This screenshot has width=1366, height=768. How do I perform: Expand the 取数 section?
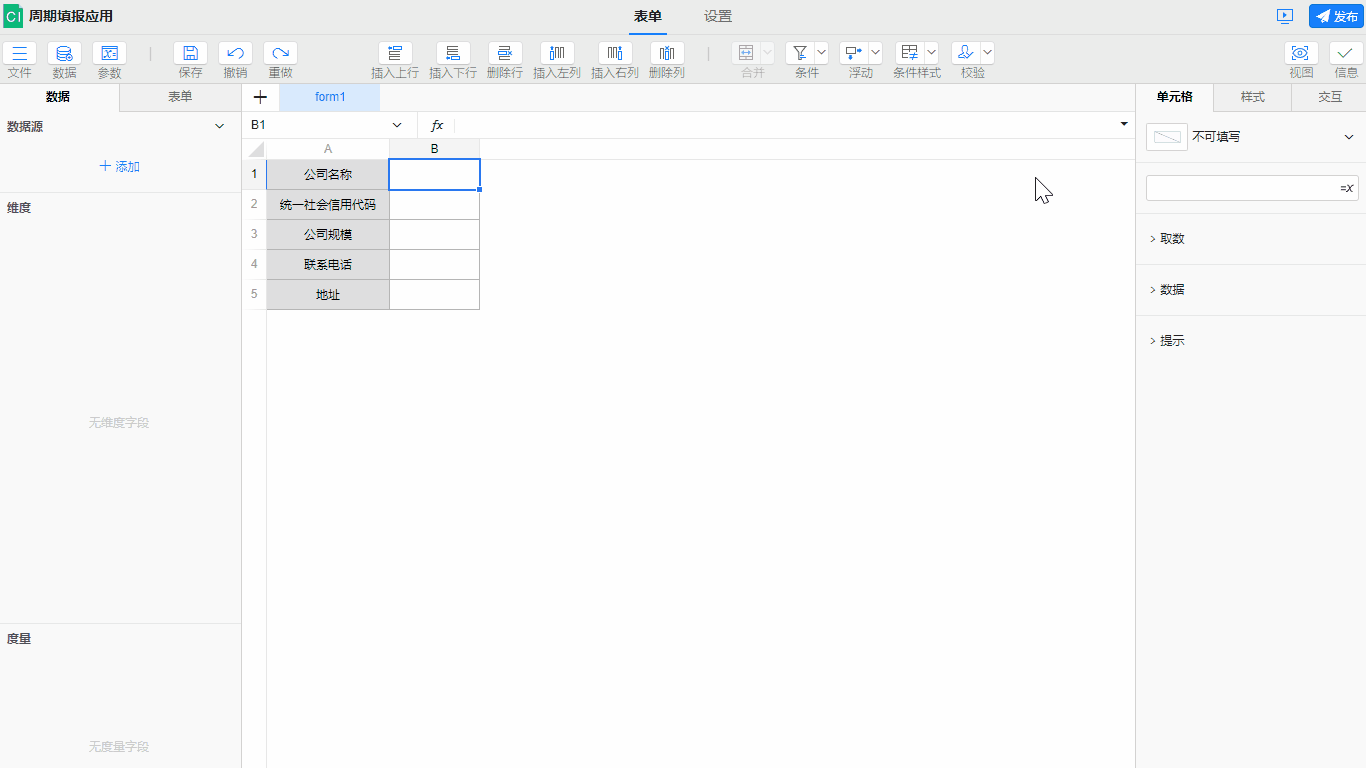pyautogui.click(x=1172, y=239)
